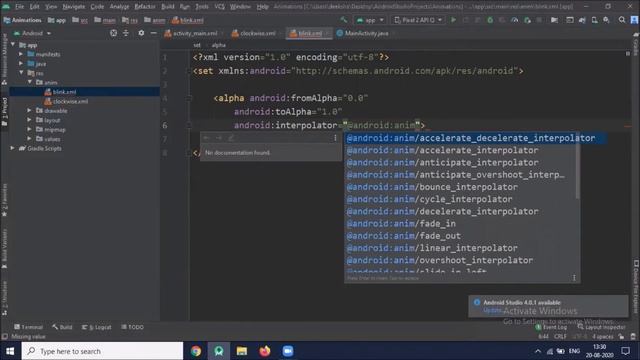Image resolution: width=640 pixels, height=360 pixels.
Task: Hide the Project panel with minus icon
Action: tap(153, 33)
